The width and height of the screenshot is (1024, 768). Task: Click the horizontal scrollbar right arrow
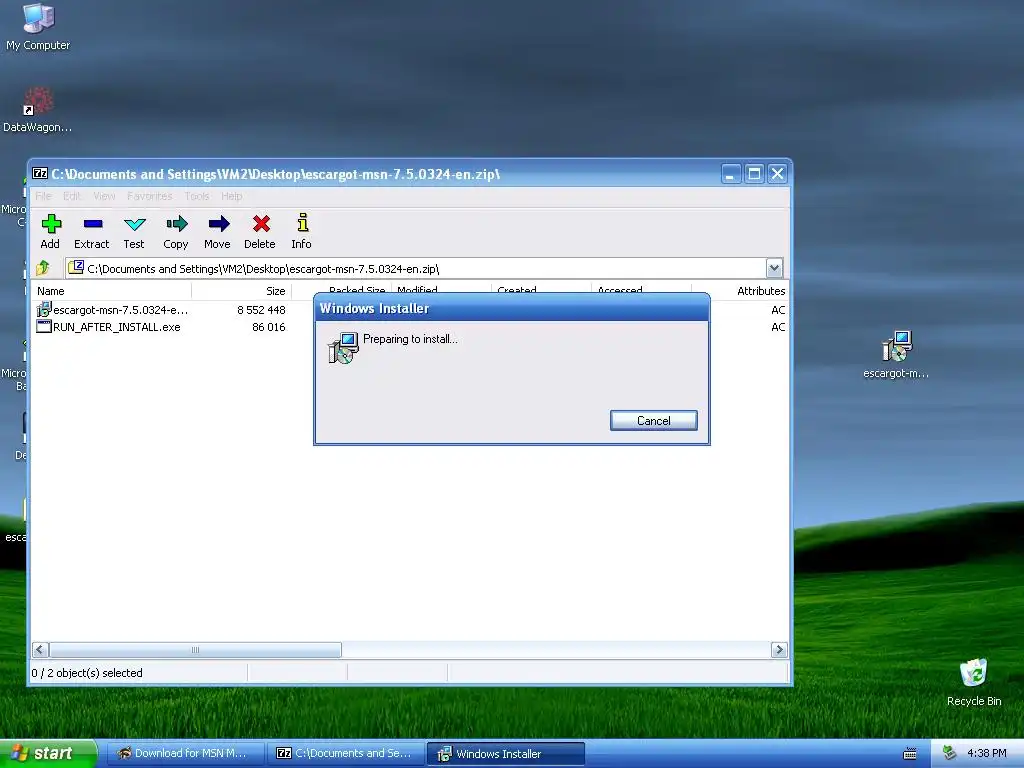778,650
